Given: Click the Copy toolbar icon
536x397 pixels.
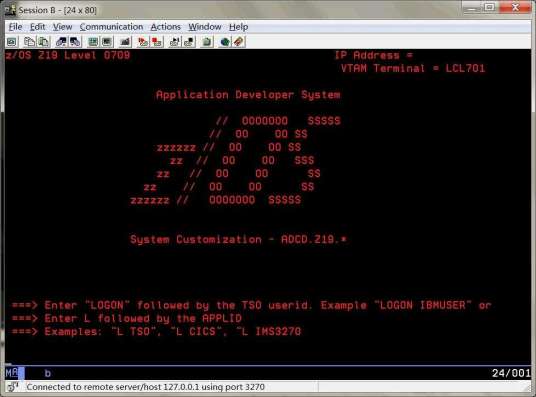Looking at the screenshot, I should click(29, 42).
